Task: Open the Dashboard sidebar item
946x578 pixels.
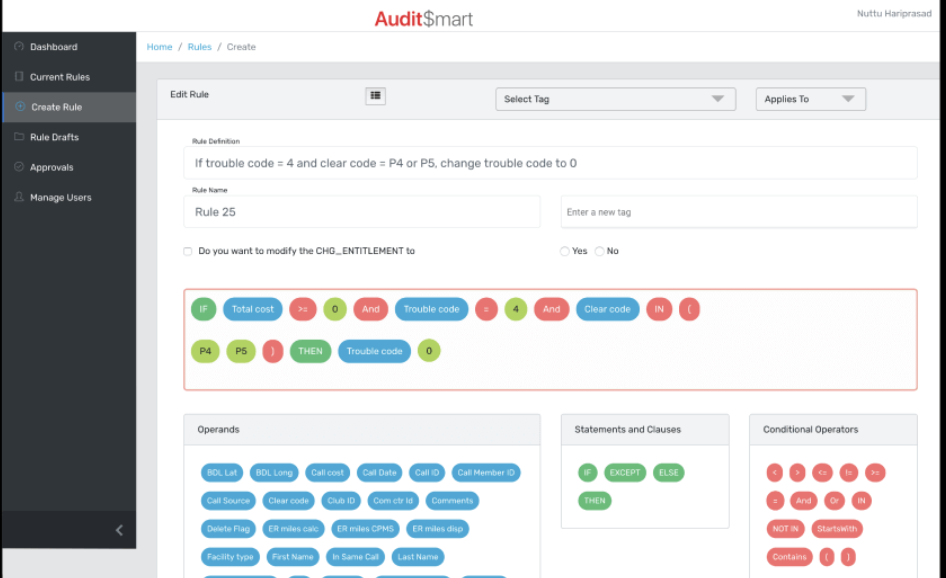Action: click(69, 46)
